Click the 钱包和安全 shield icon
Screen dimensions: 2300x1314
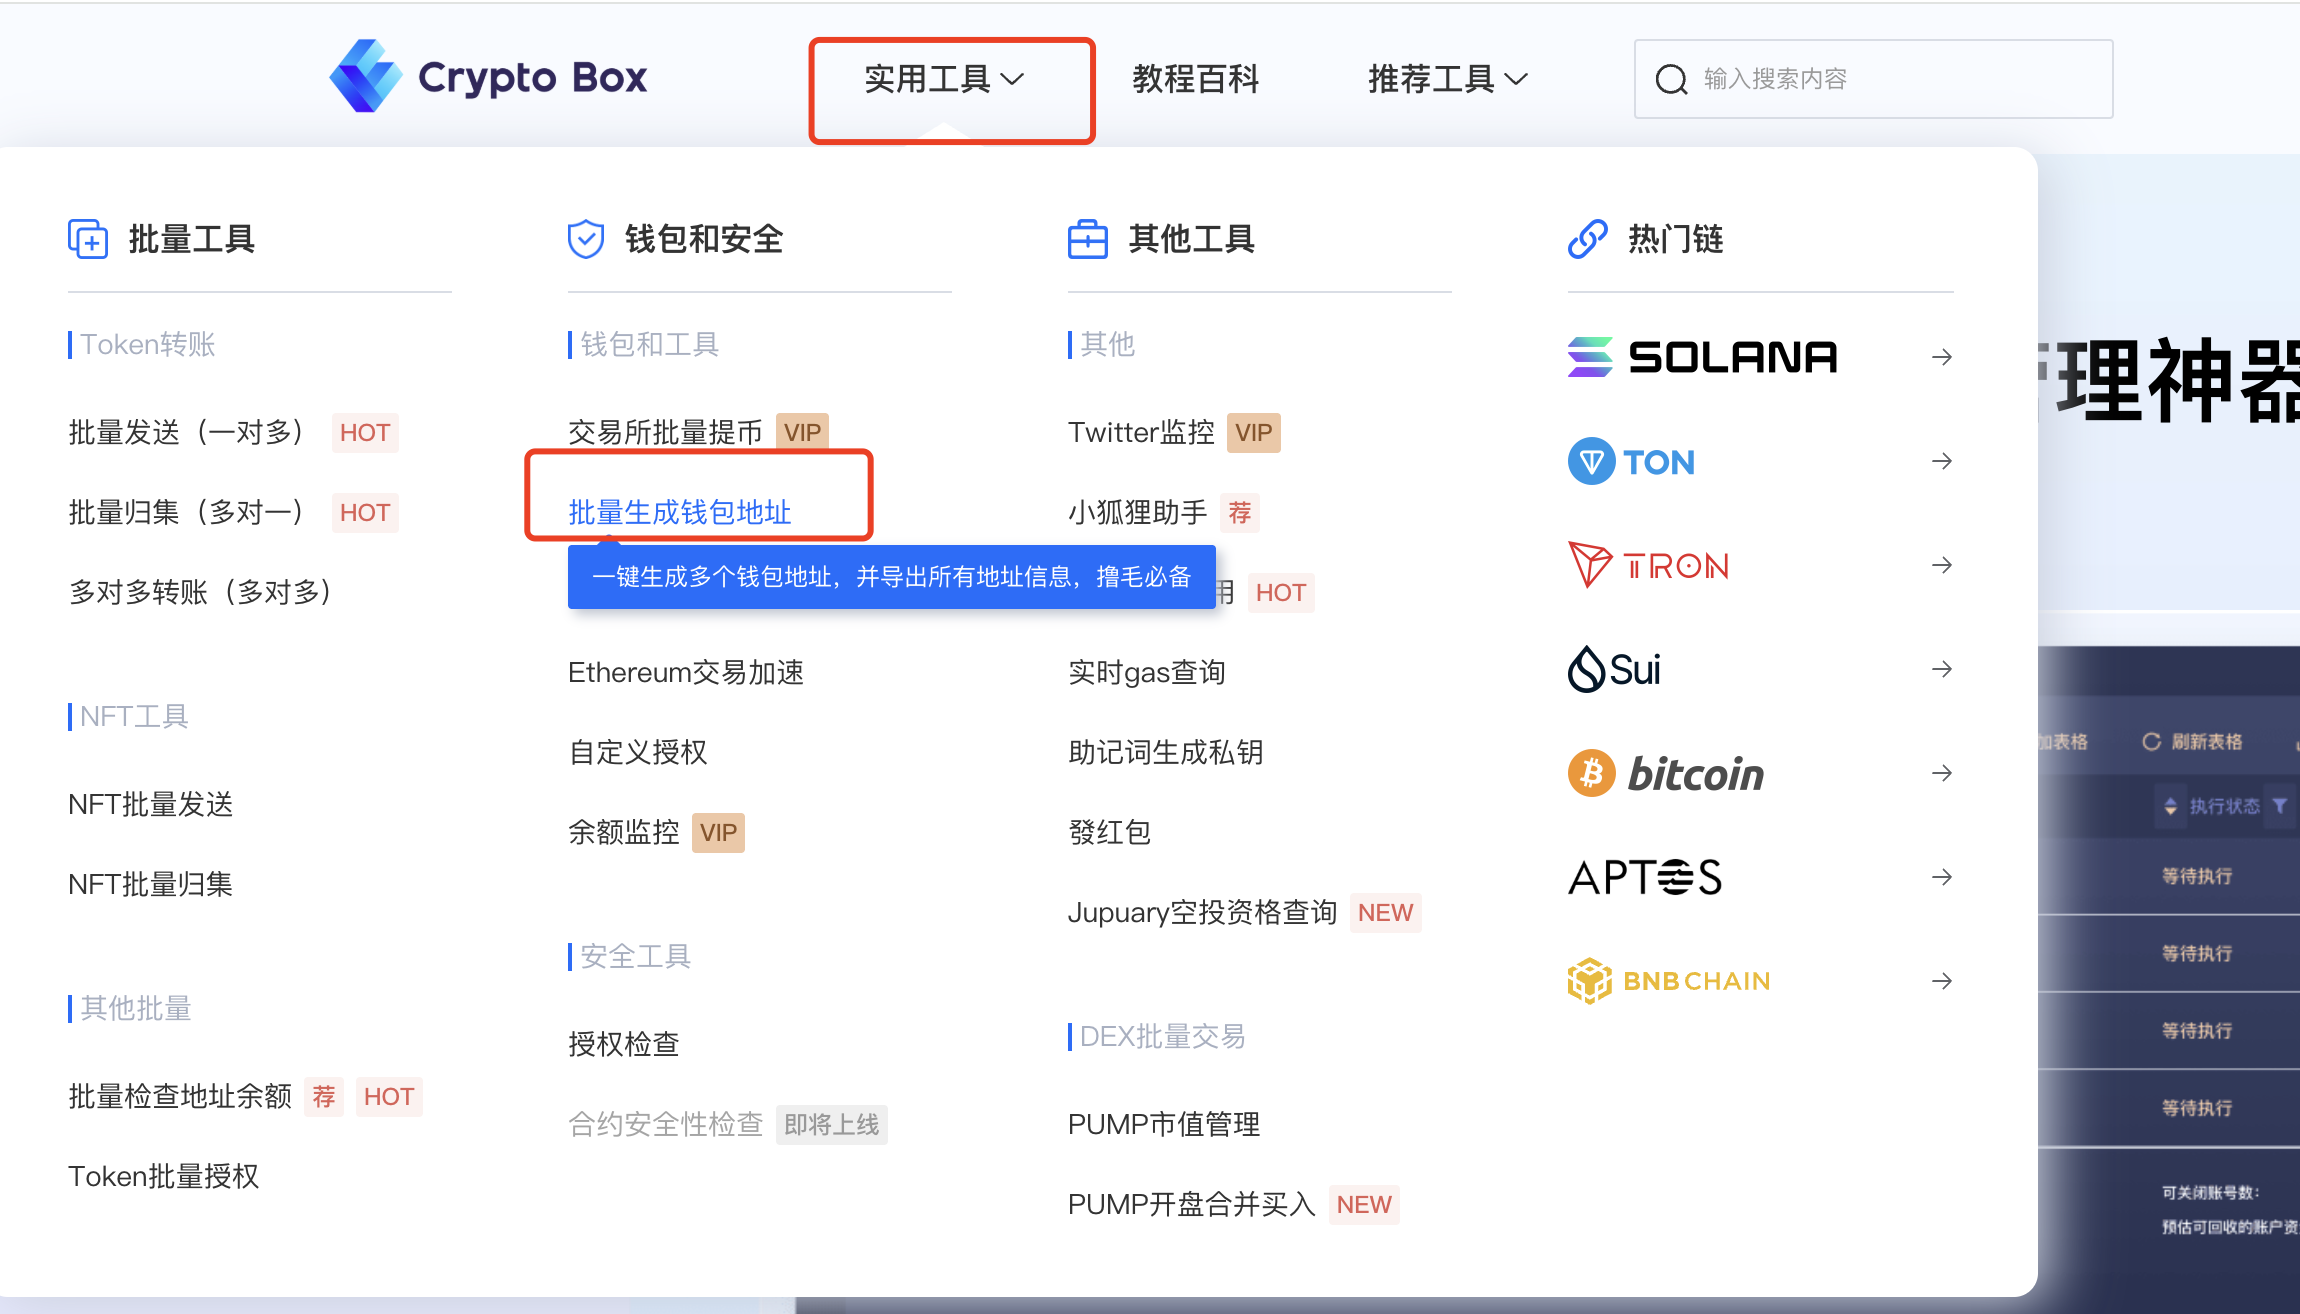pos(586,239)
